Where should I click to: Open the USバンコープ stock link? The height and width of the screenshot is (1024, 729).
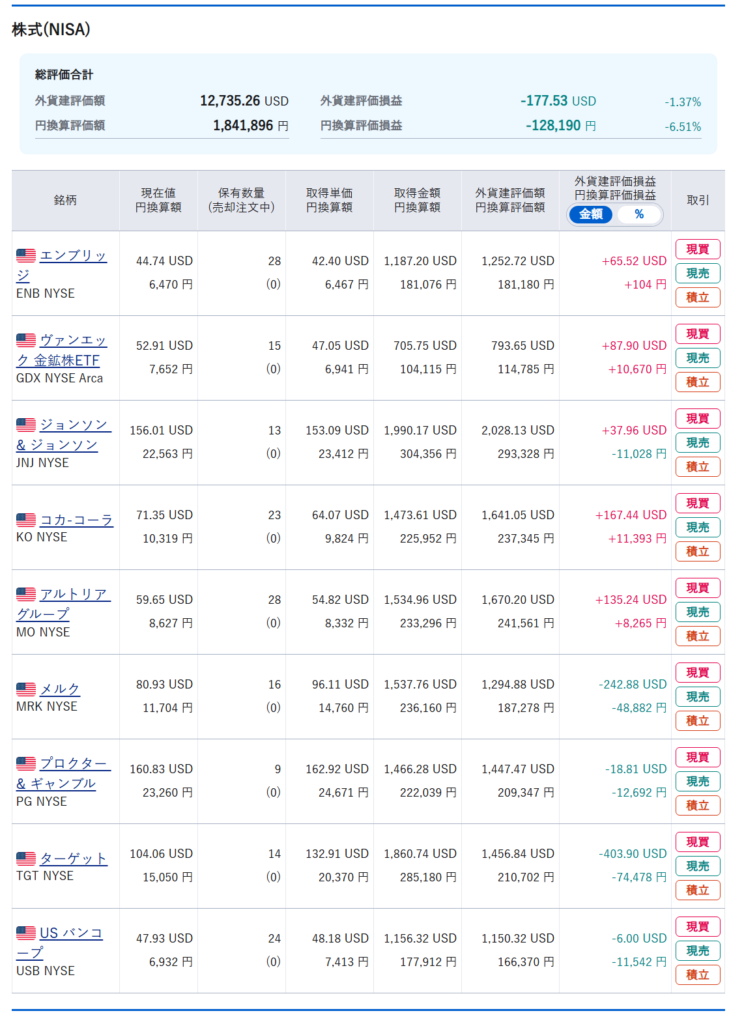(x=60, y=942)
